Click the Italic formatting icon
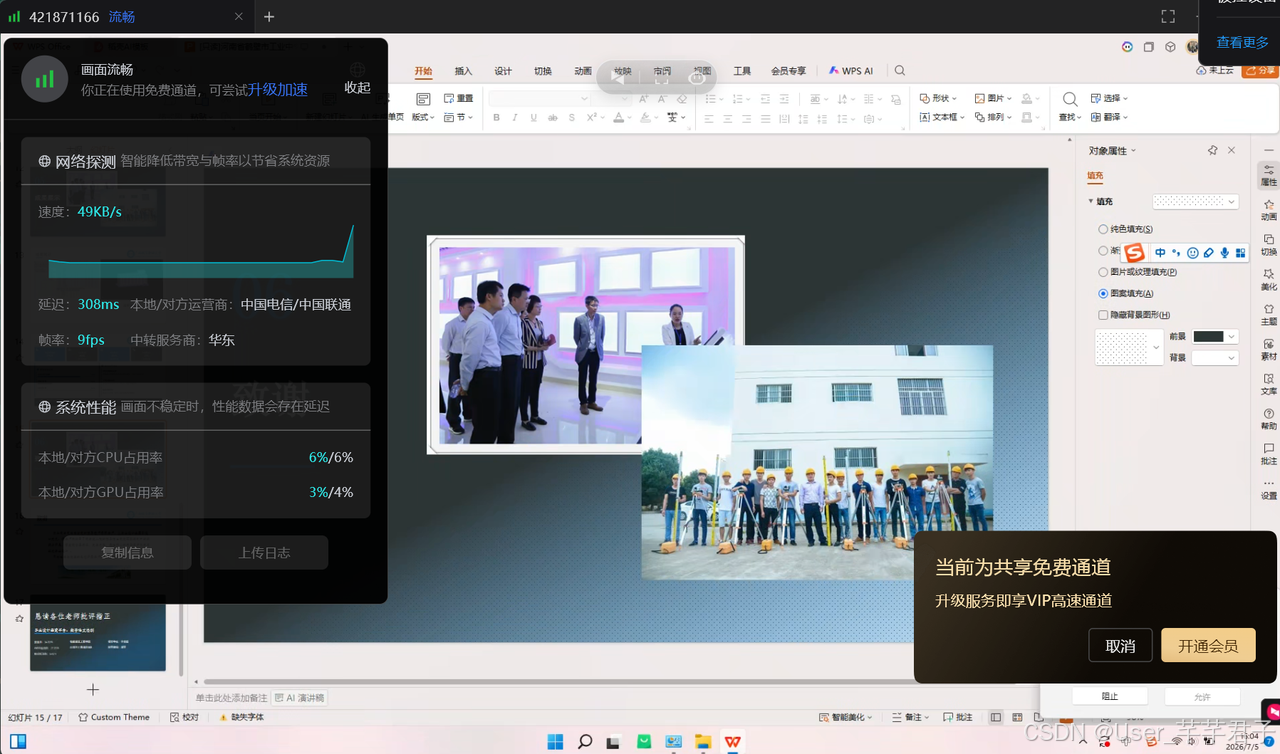This screenshot has width=1280, height=754. tap(515, 118)
